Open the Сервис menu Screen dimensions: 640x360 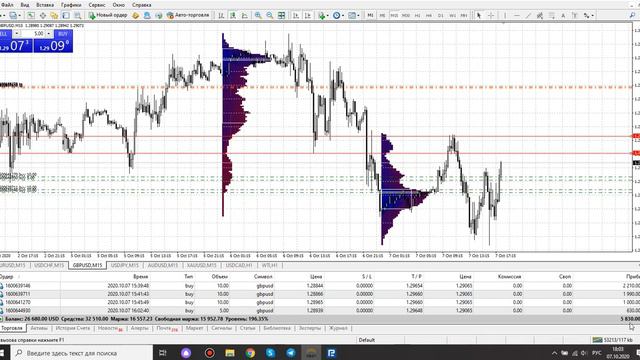pyautogui.click(x=97, y=5)
